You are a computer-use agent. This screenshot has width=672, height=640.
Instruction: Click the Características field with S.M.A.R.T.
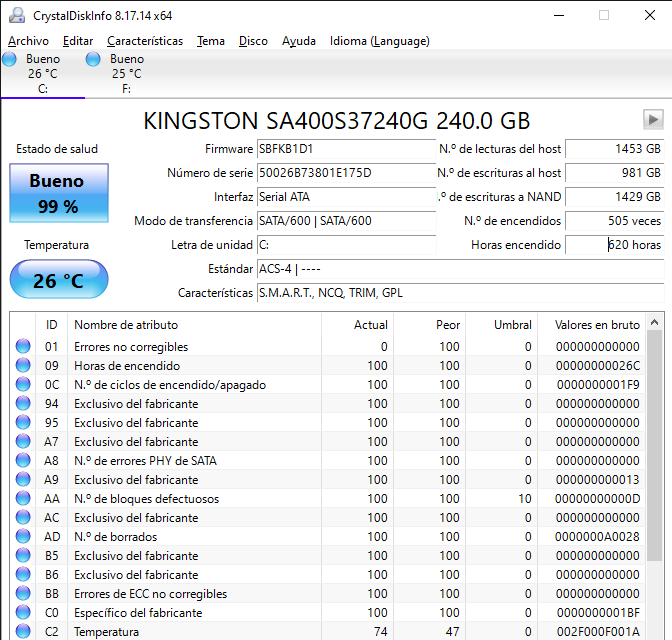tap(460, 293)
